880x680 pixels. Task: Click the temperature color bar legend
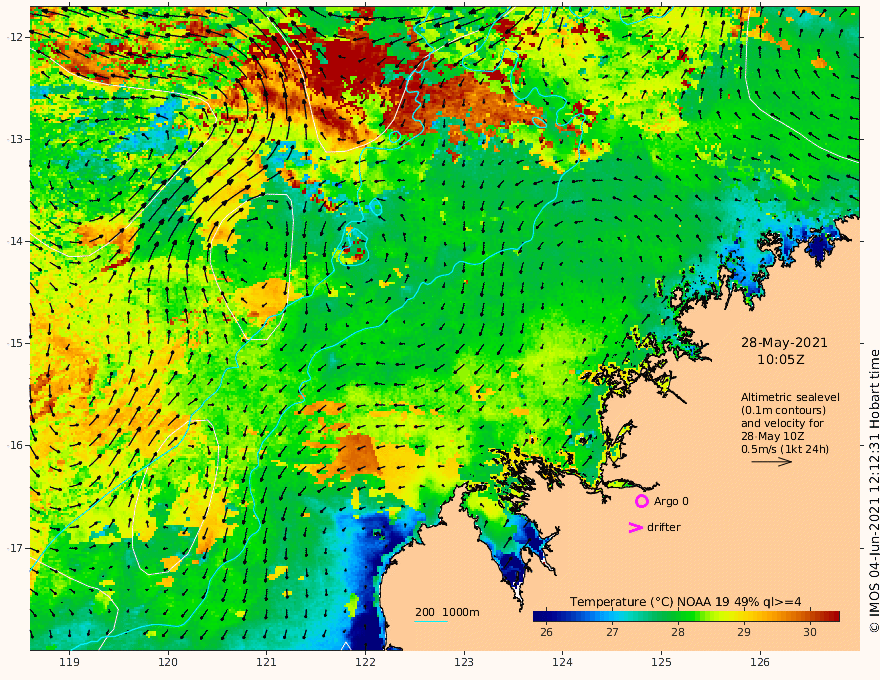click(686, 617)
